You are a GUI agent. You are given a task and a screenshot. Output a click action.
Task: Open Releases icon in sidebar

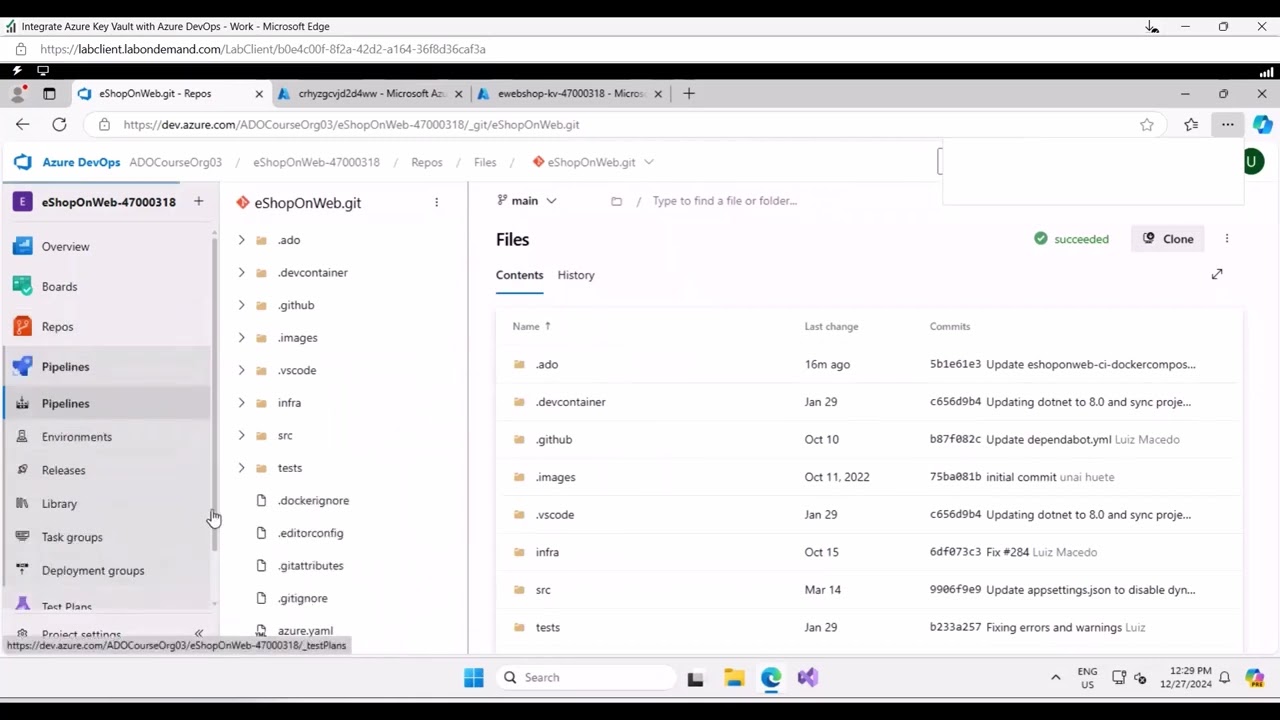[x=22, y=470]
